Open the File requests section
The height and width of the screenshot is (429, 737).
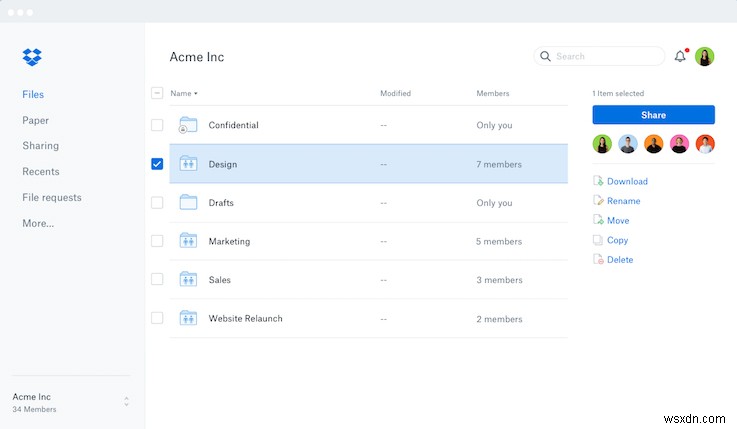52,197
